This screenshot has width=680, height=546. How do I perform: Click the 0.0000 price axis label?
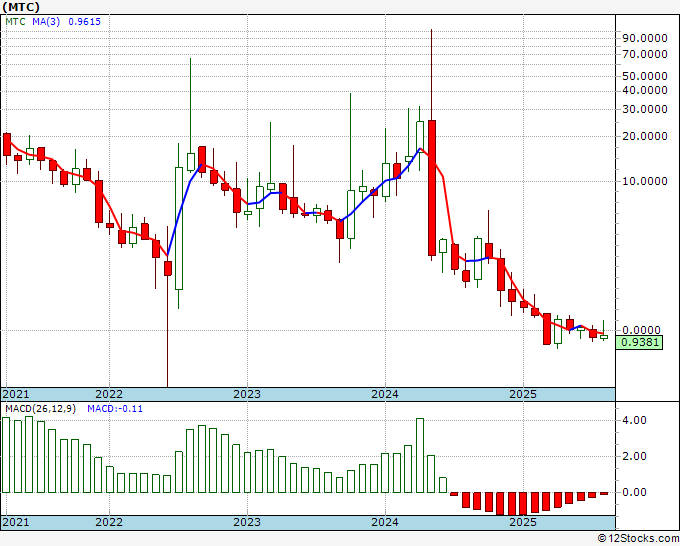pos(641,330)
